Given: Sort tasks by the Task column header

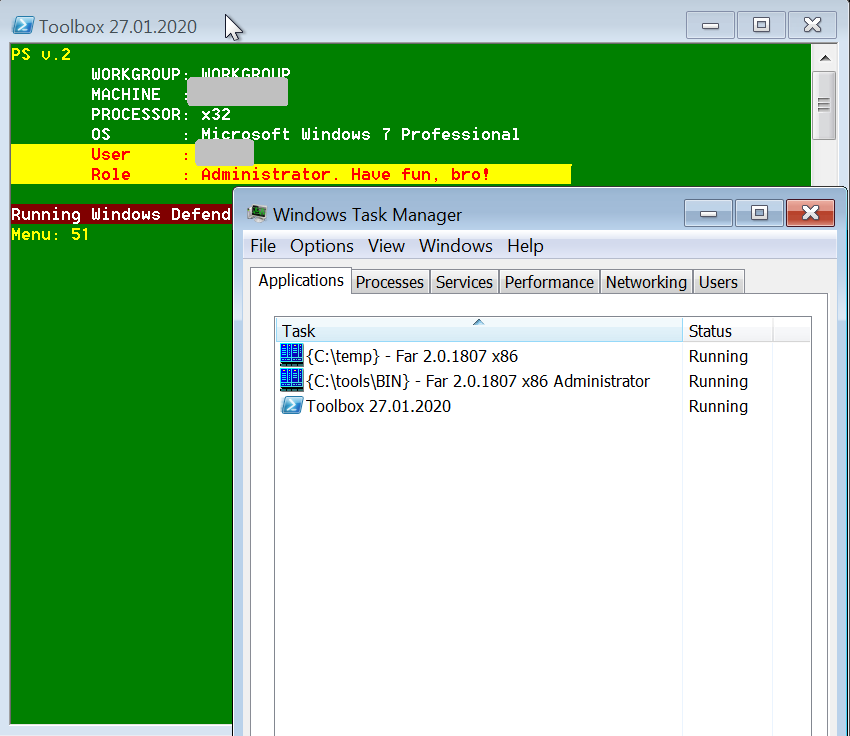Looking at the screenshot, I should (x=478, y=331).
